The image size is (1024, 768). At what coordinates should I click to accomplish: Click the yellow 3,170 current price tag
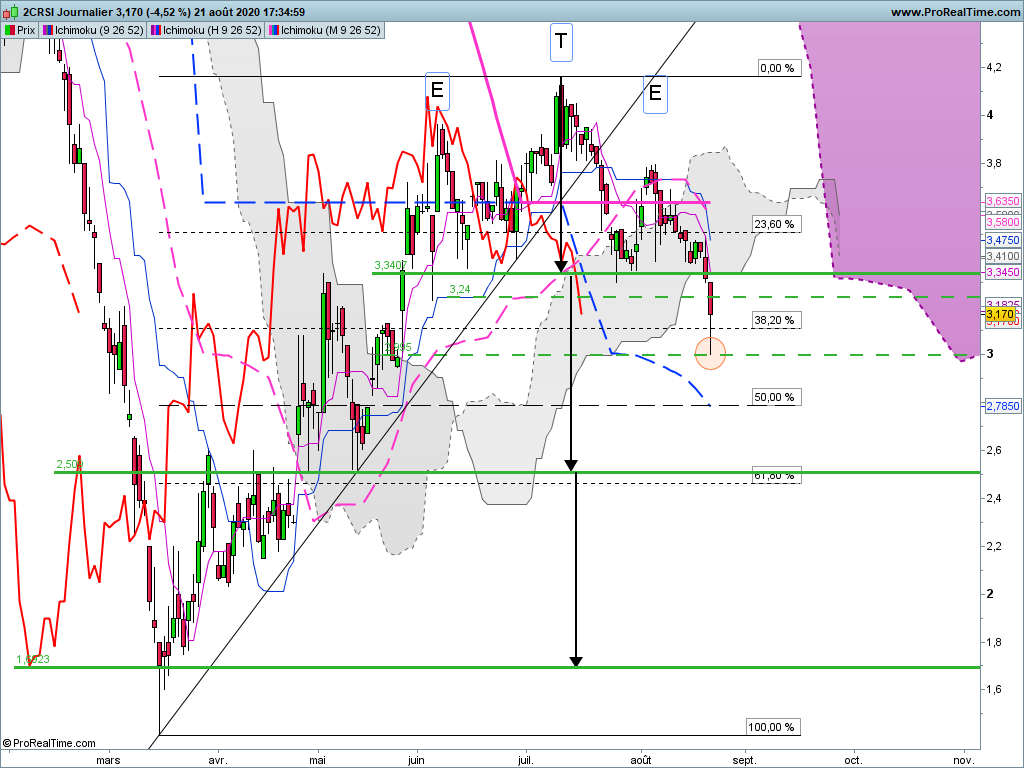[x=1000, y=315]
